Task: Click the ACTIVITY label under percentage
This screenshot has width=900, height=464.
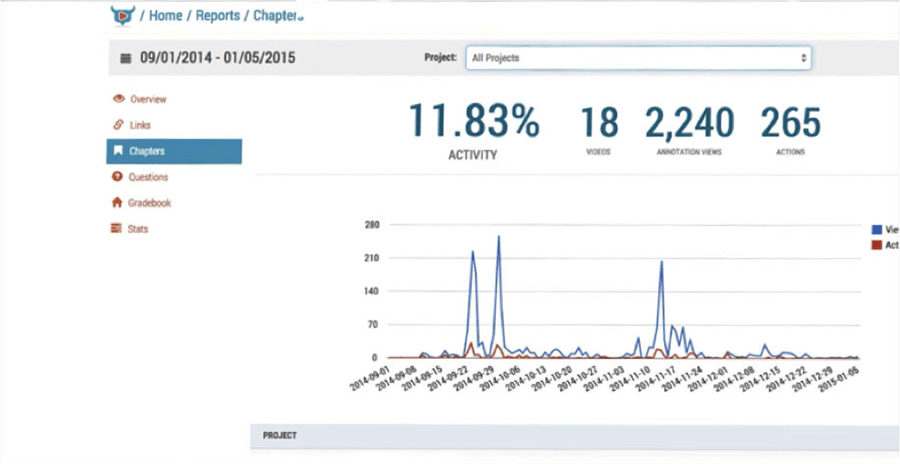Action: tap(472, 155)
